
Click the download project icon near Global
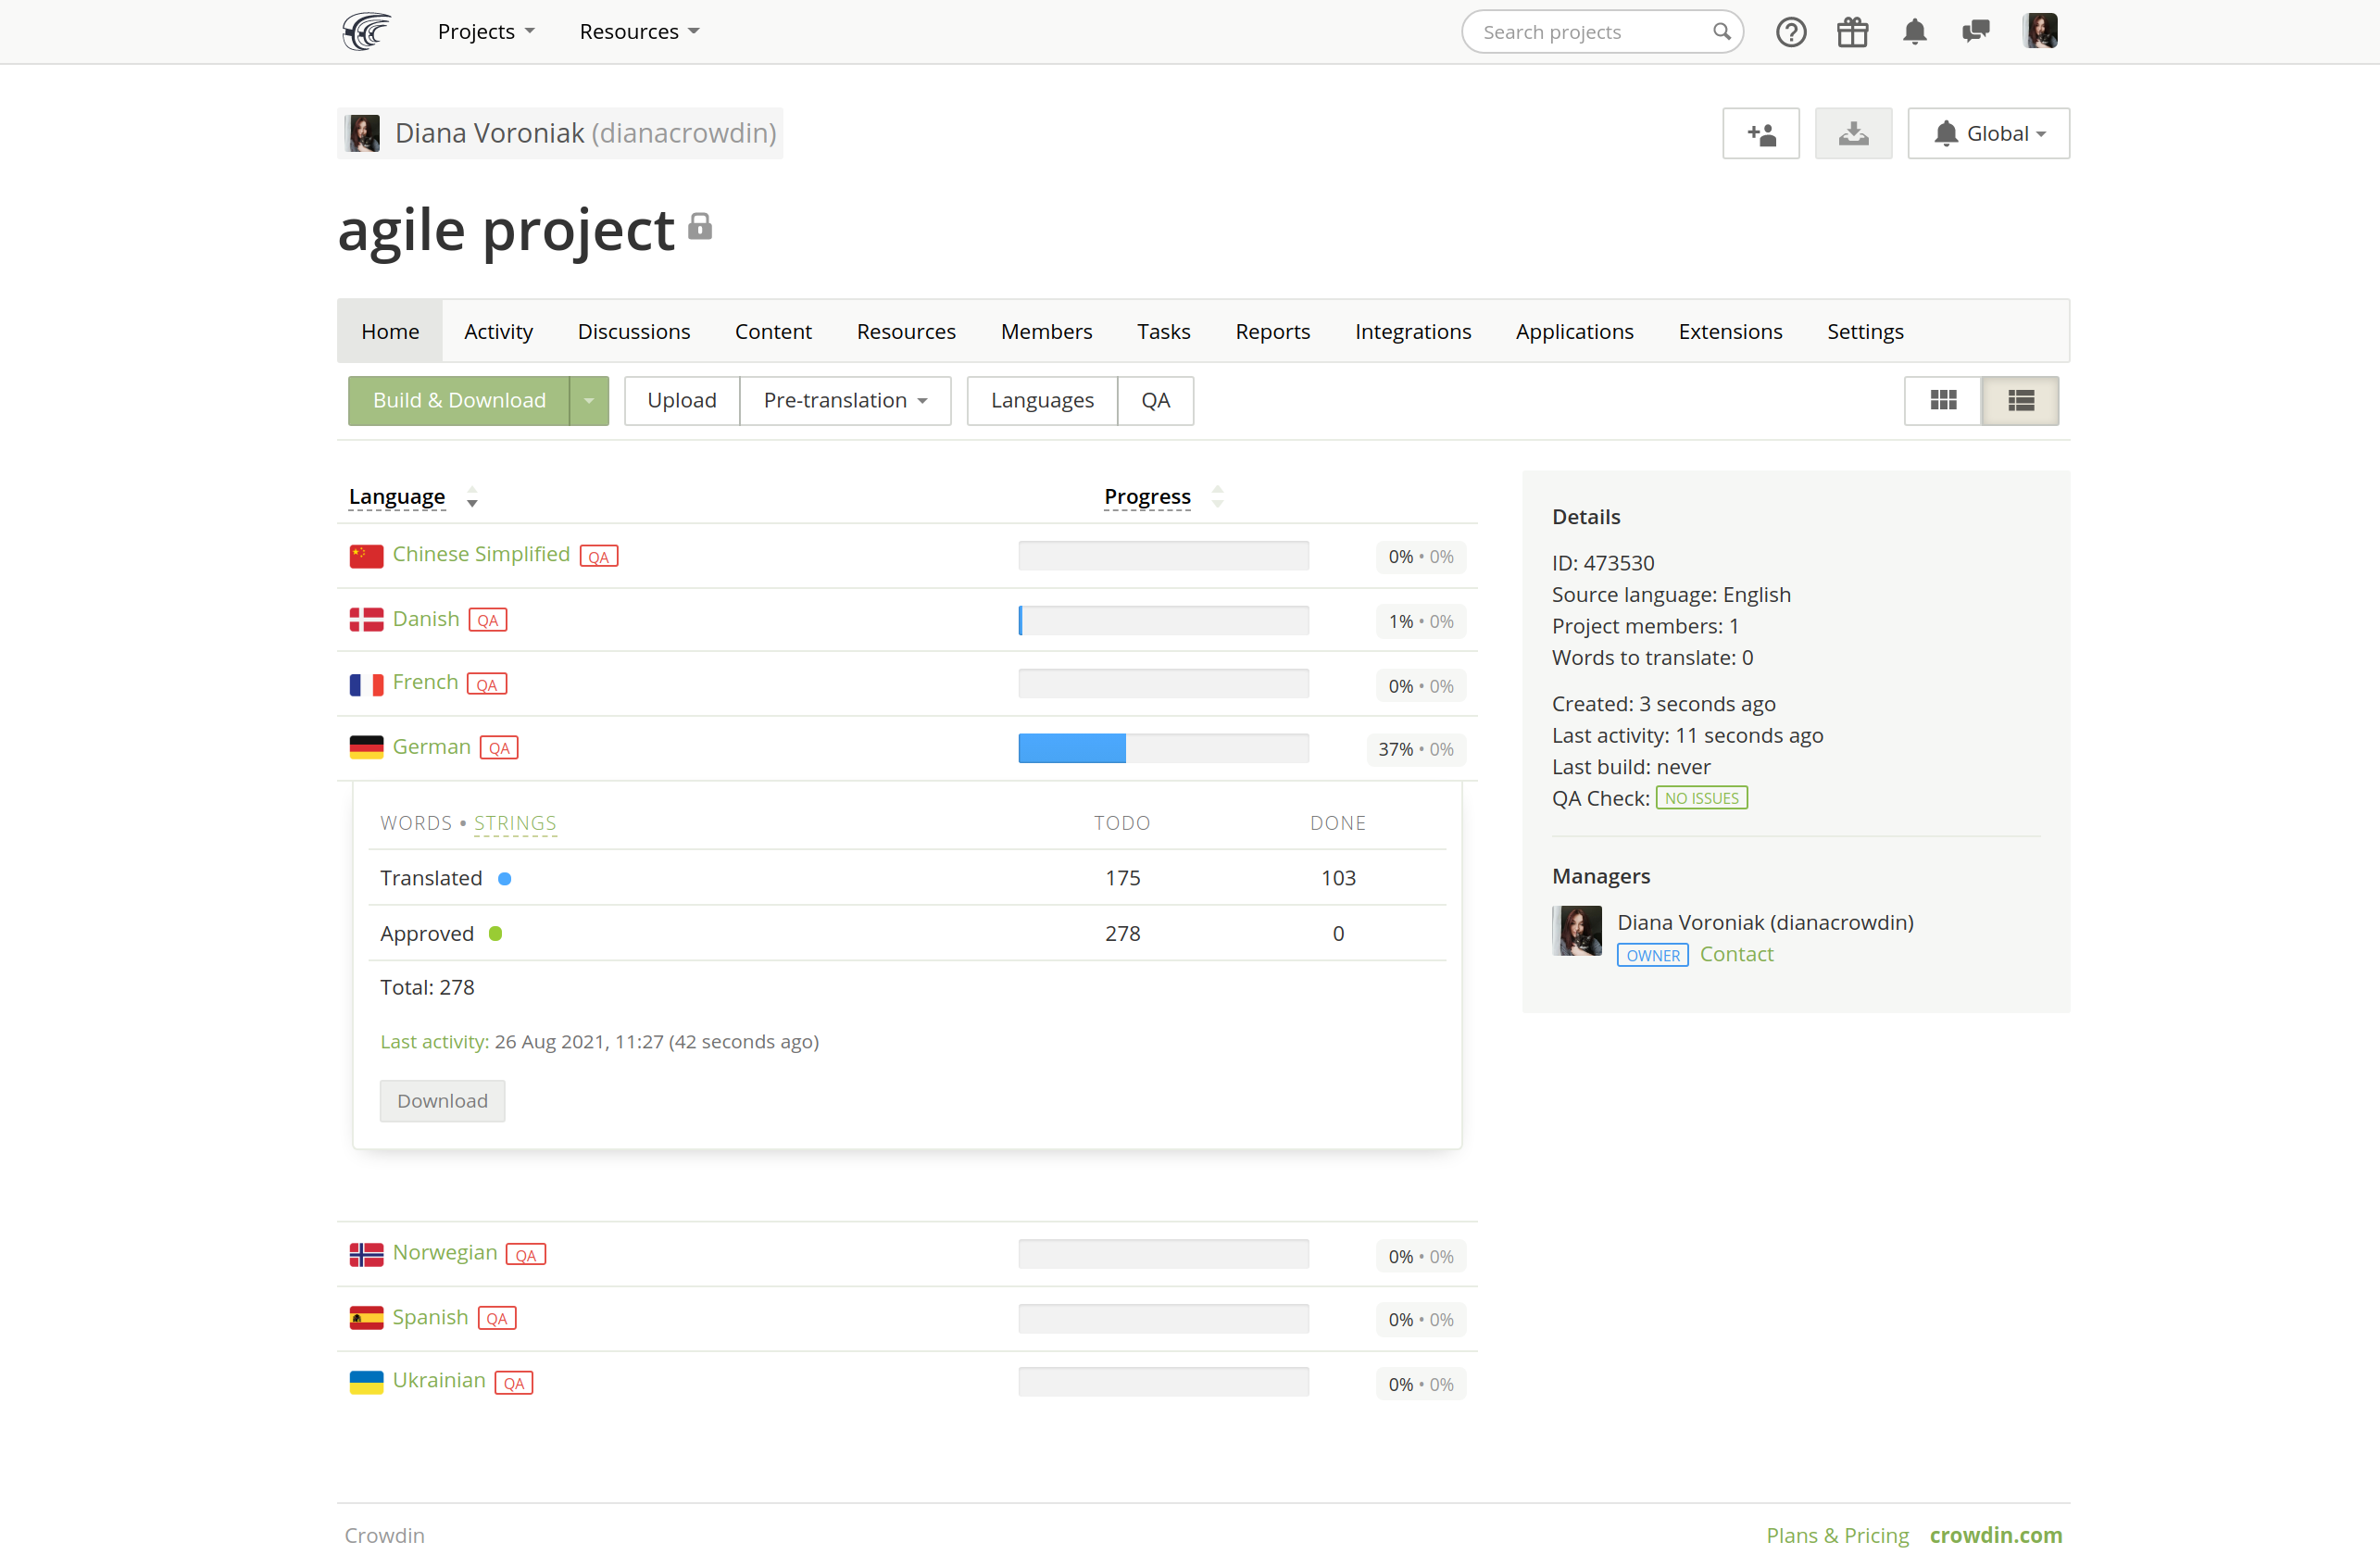[1853, 132]
